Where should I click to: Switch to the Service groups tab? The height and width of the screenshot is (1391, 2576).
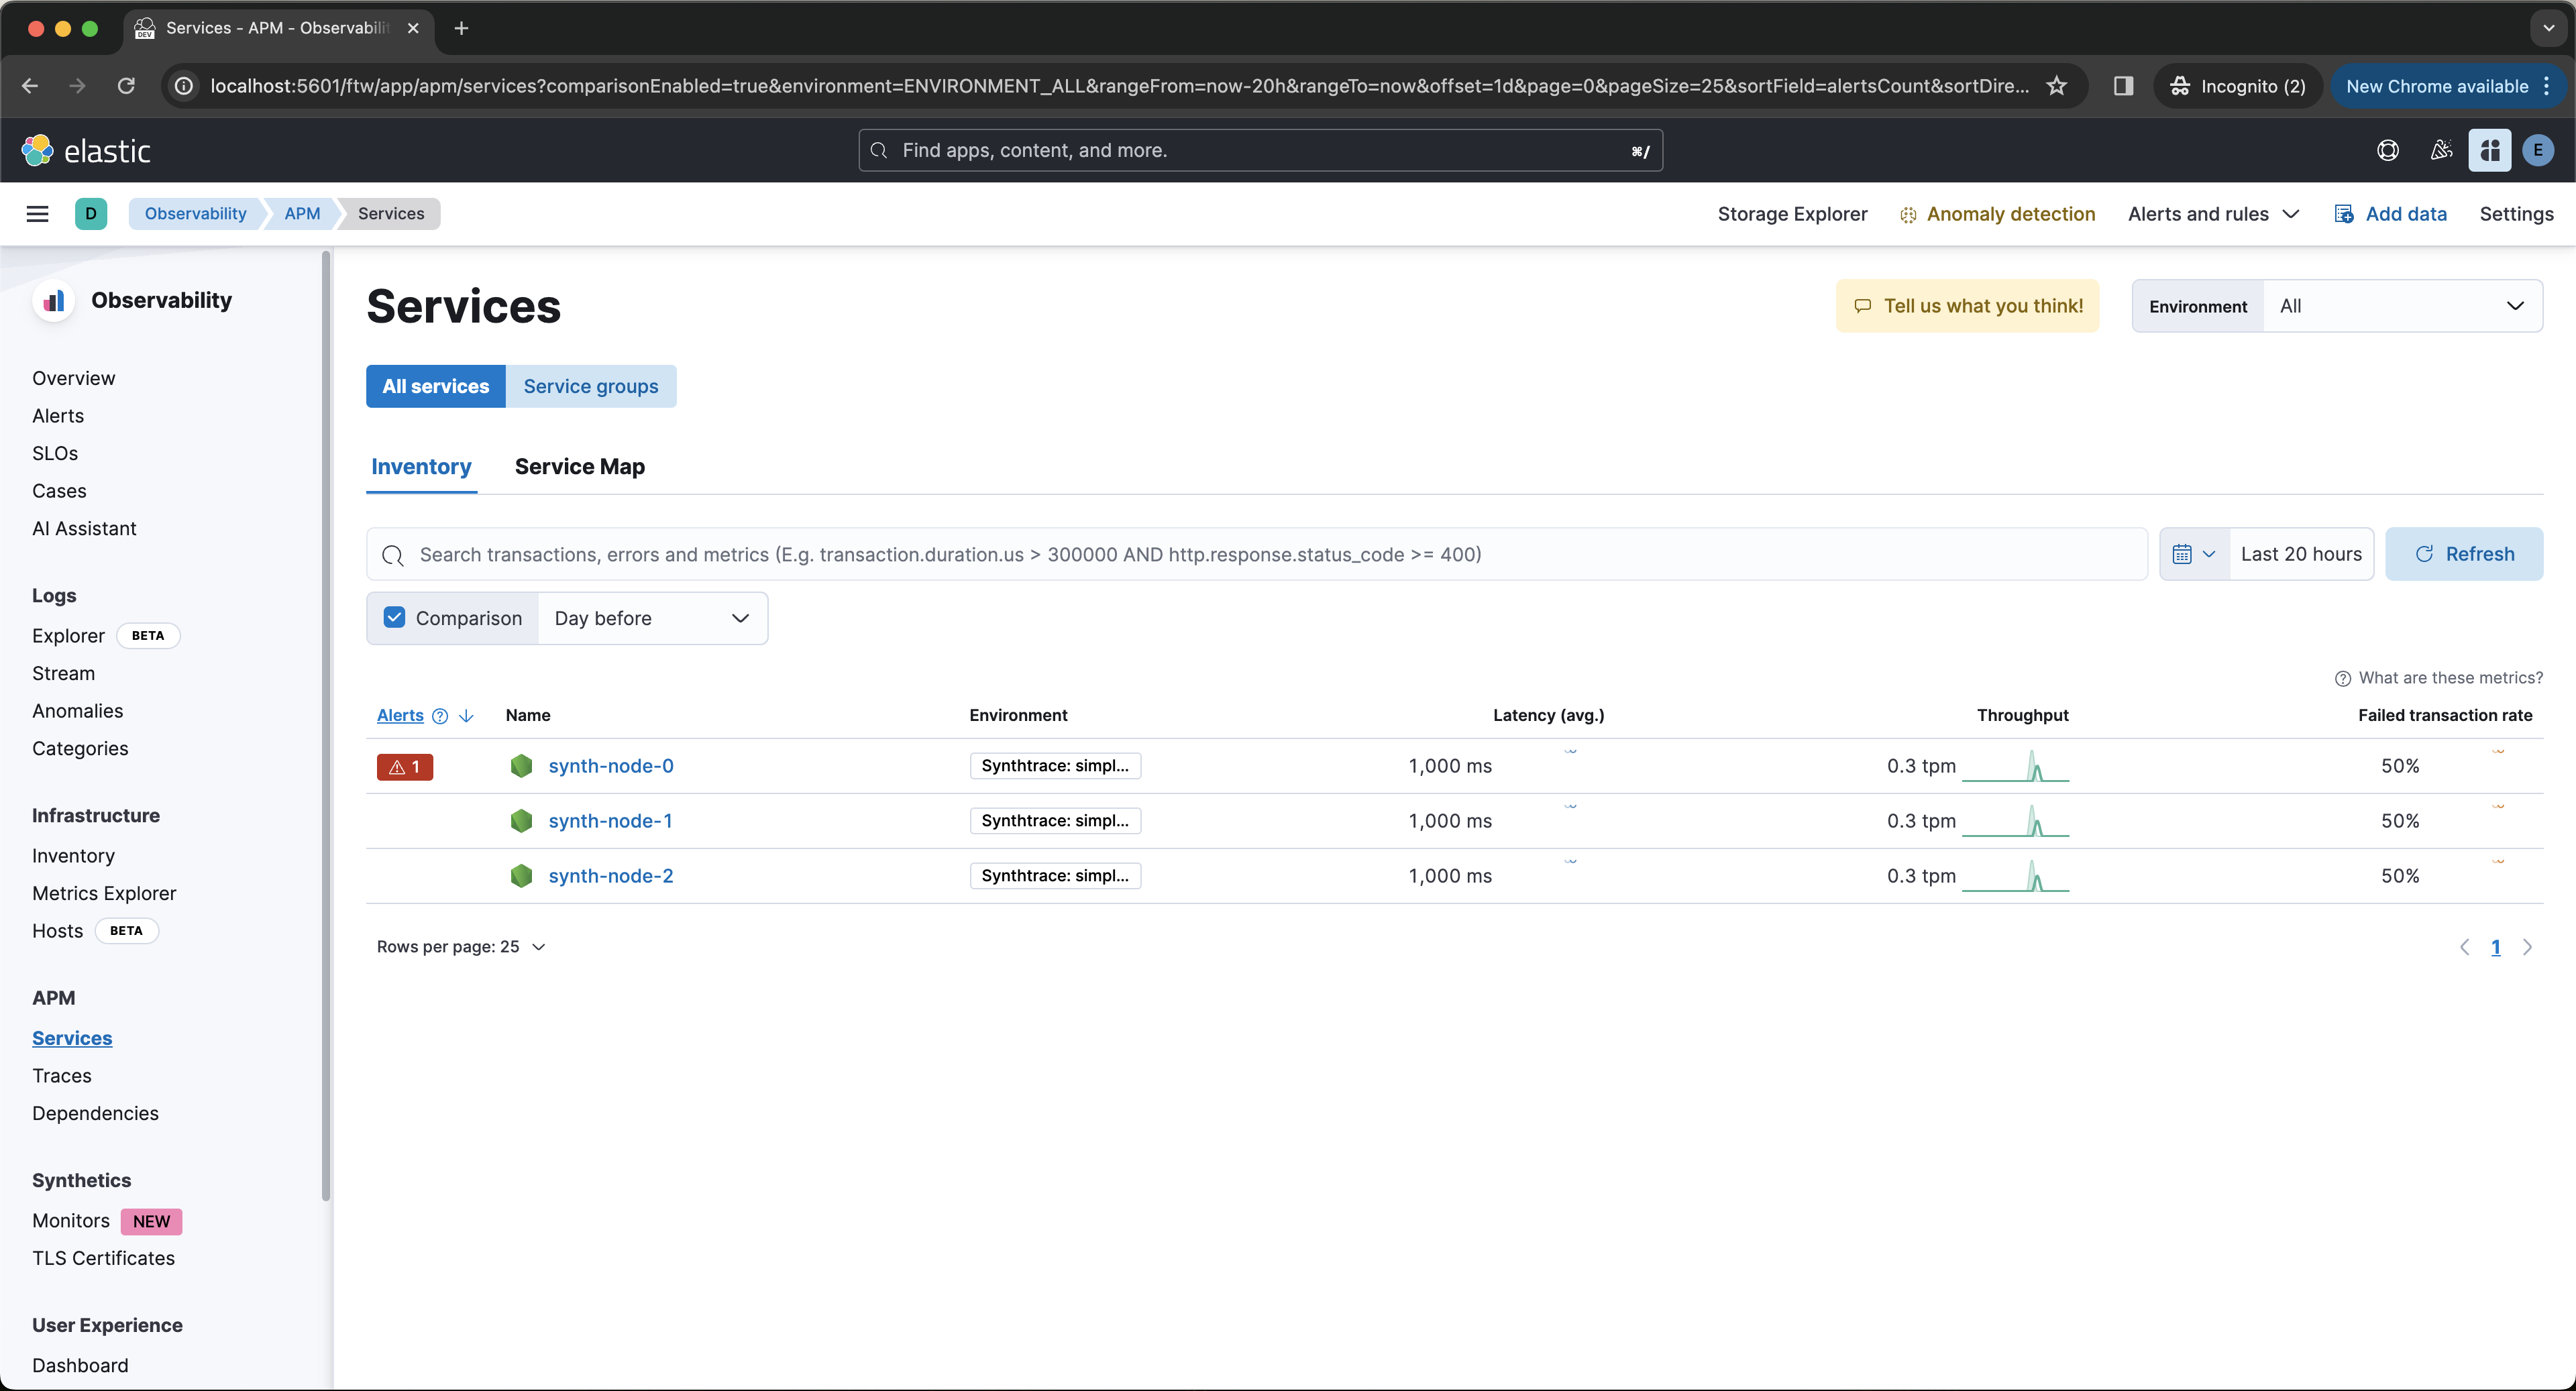coord(591,386)
